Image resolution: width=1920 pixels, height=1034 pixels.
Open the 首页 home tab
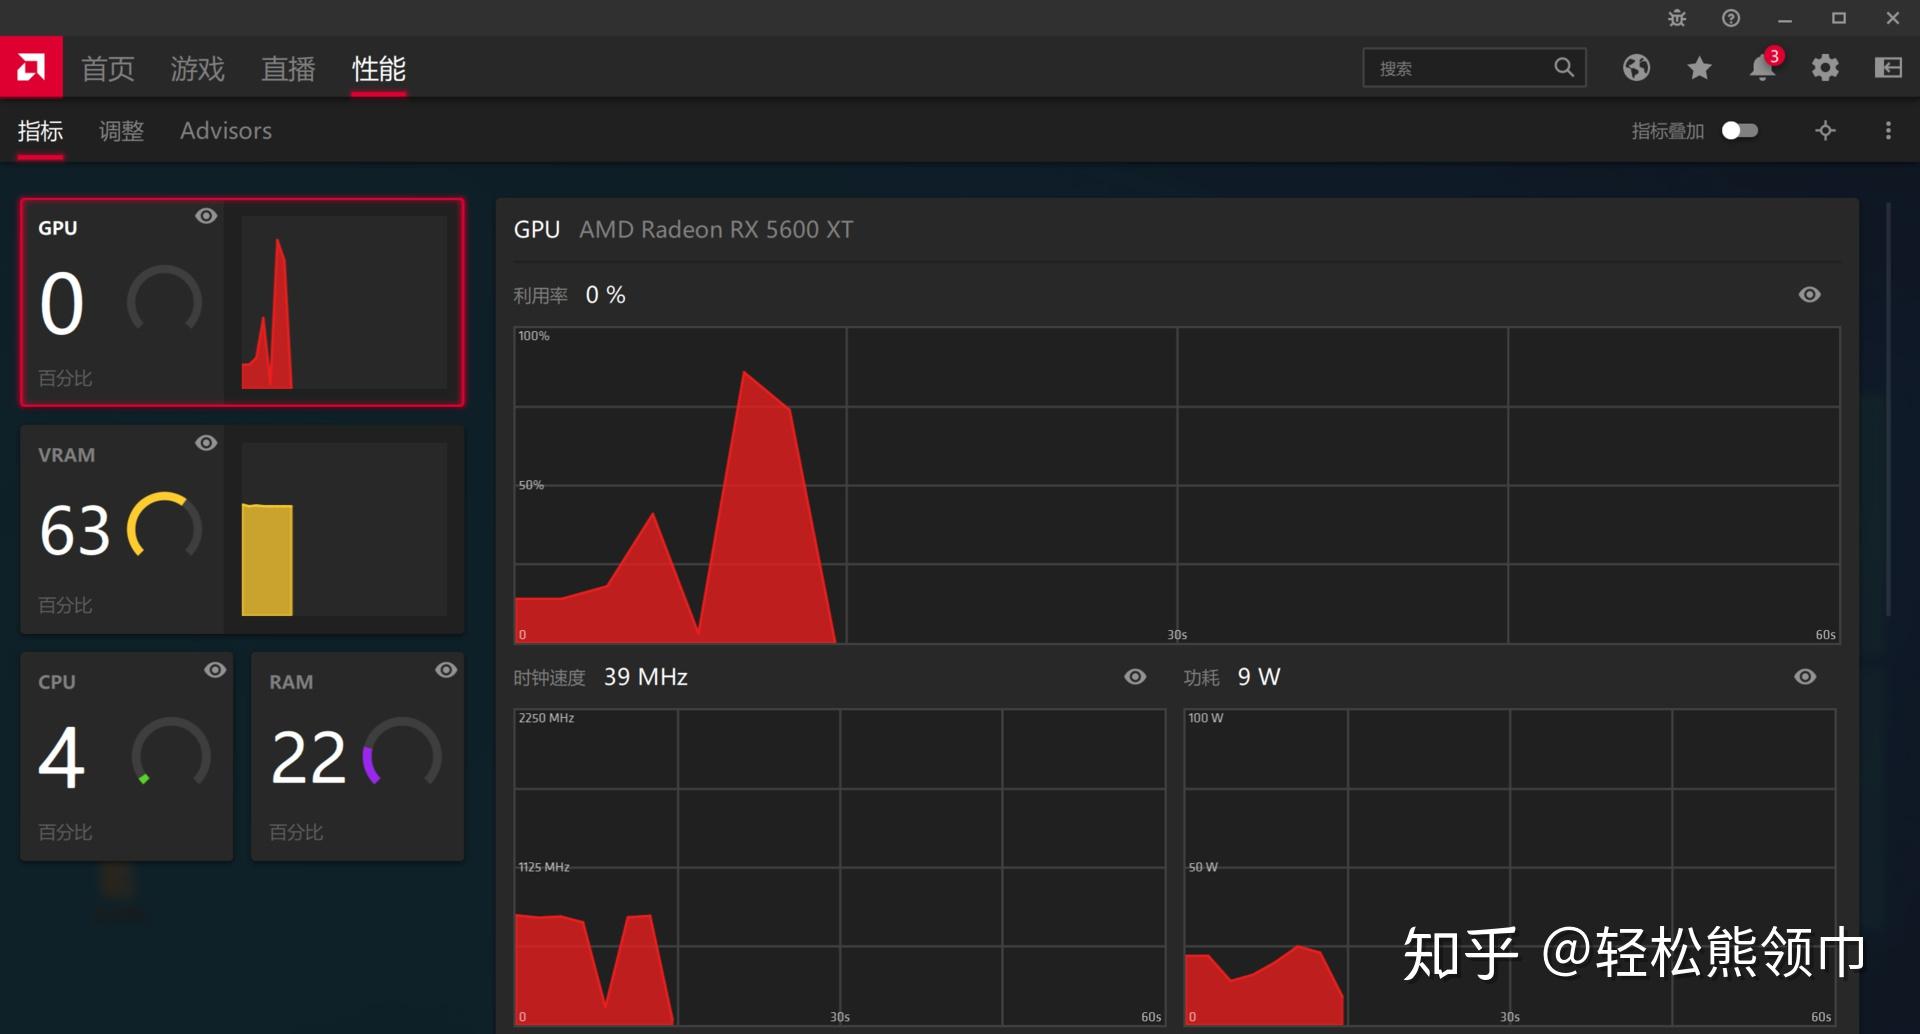coord(108,68)
